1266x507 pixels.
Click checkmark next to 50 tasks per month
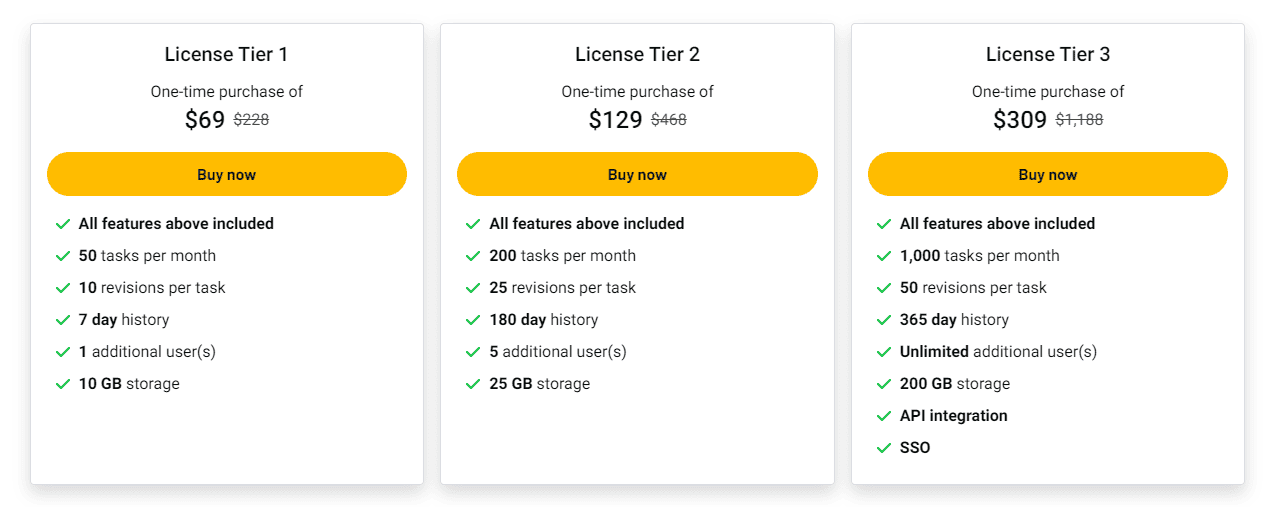click(63, 256)
